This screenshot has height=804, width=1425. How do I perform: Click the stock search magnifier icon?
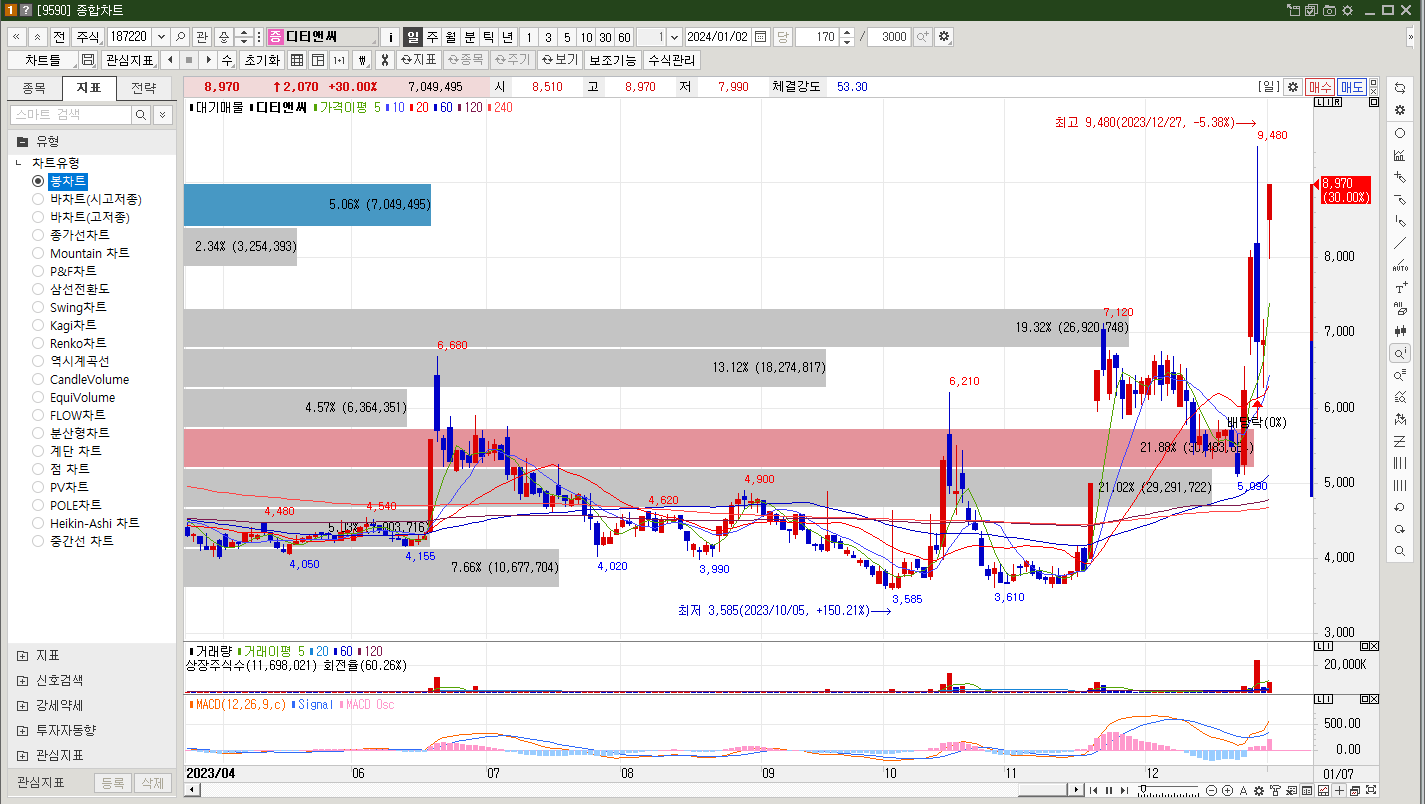(x=180, y=36)
